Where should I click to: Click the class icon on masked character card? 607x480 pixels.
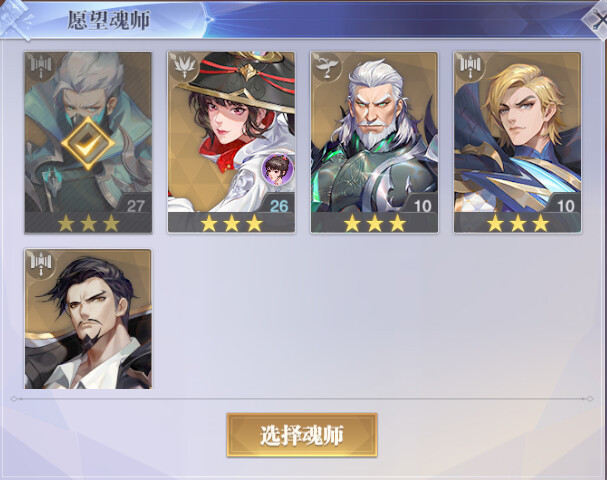[41, 65]
